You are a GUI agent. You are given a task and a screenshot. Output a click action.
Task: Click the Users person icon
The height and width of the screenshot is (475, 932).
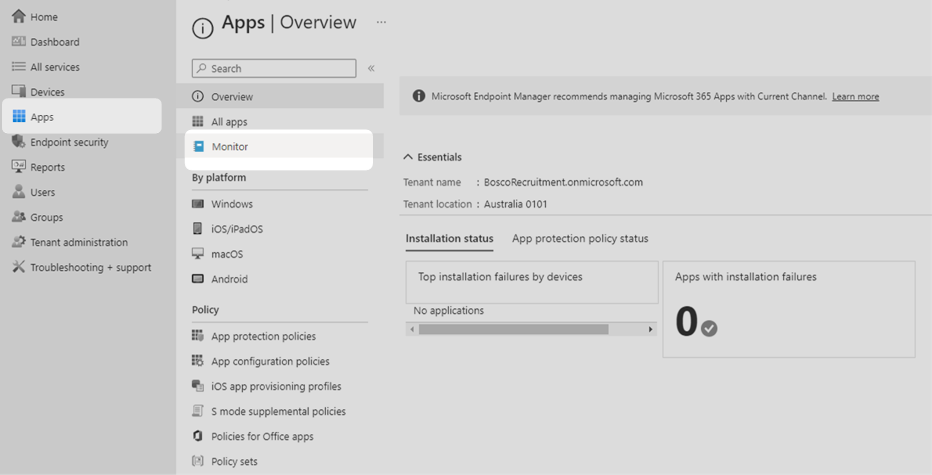click(x=19, y=191)
